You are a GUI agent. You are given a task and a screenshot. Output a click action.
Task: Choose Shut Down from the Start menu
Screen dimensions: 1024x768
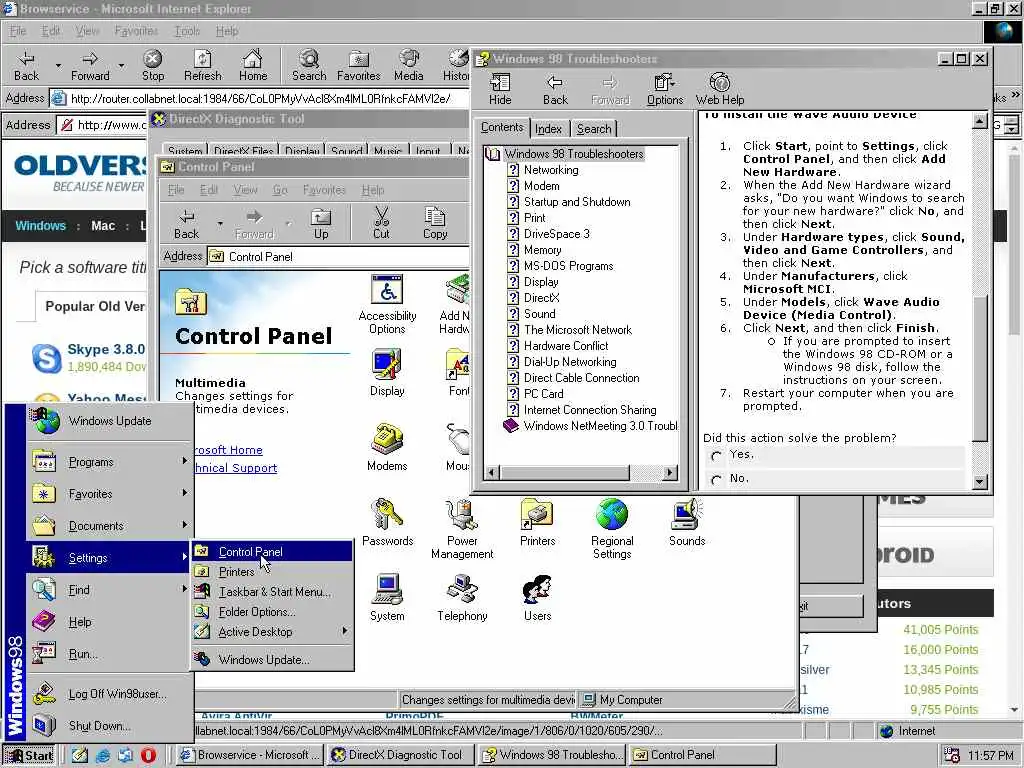(x=110, y=726)
